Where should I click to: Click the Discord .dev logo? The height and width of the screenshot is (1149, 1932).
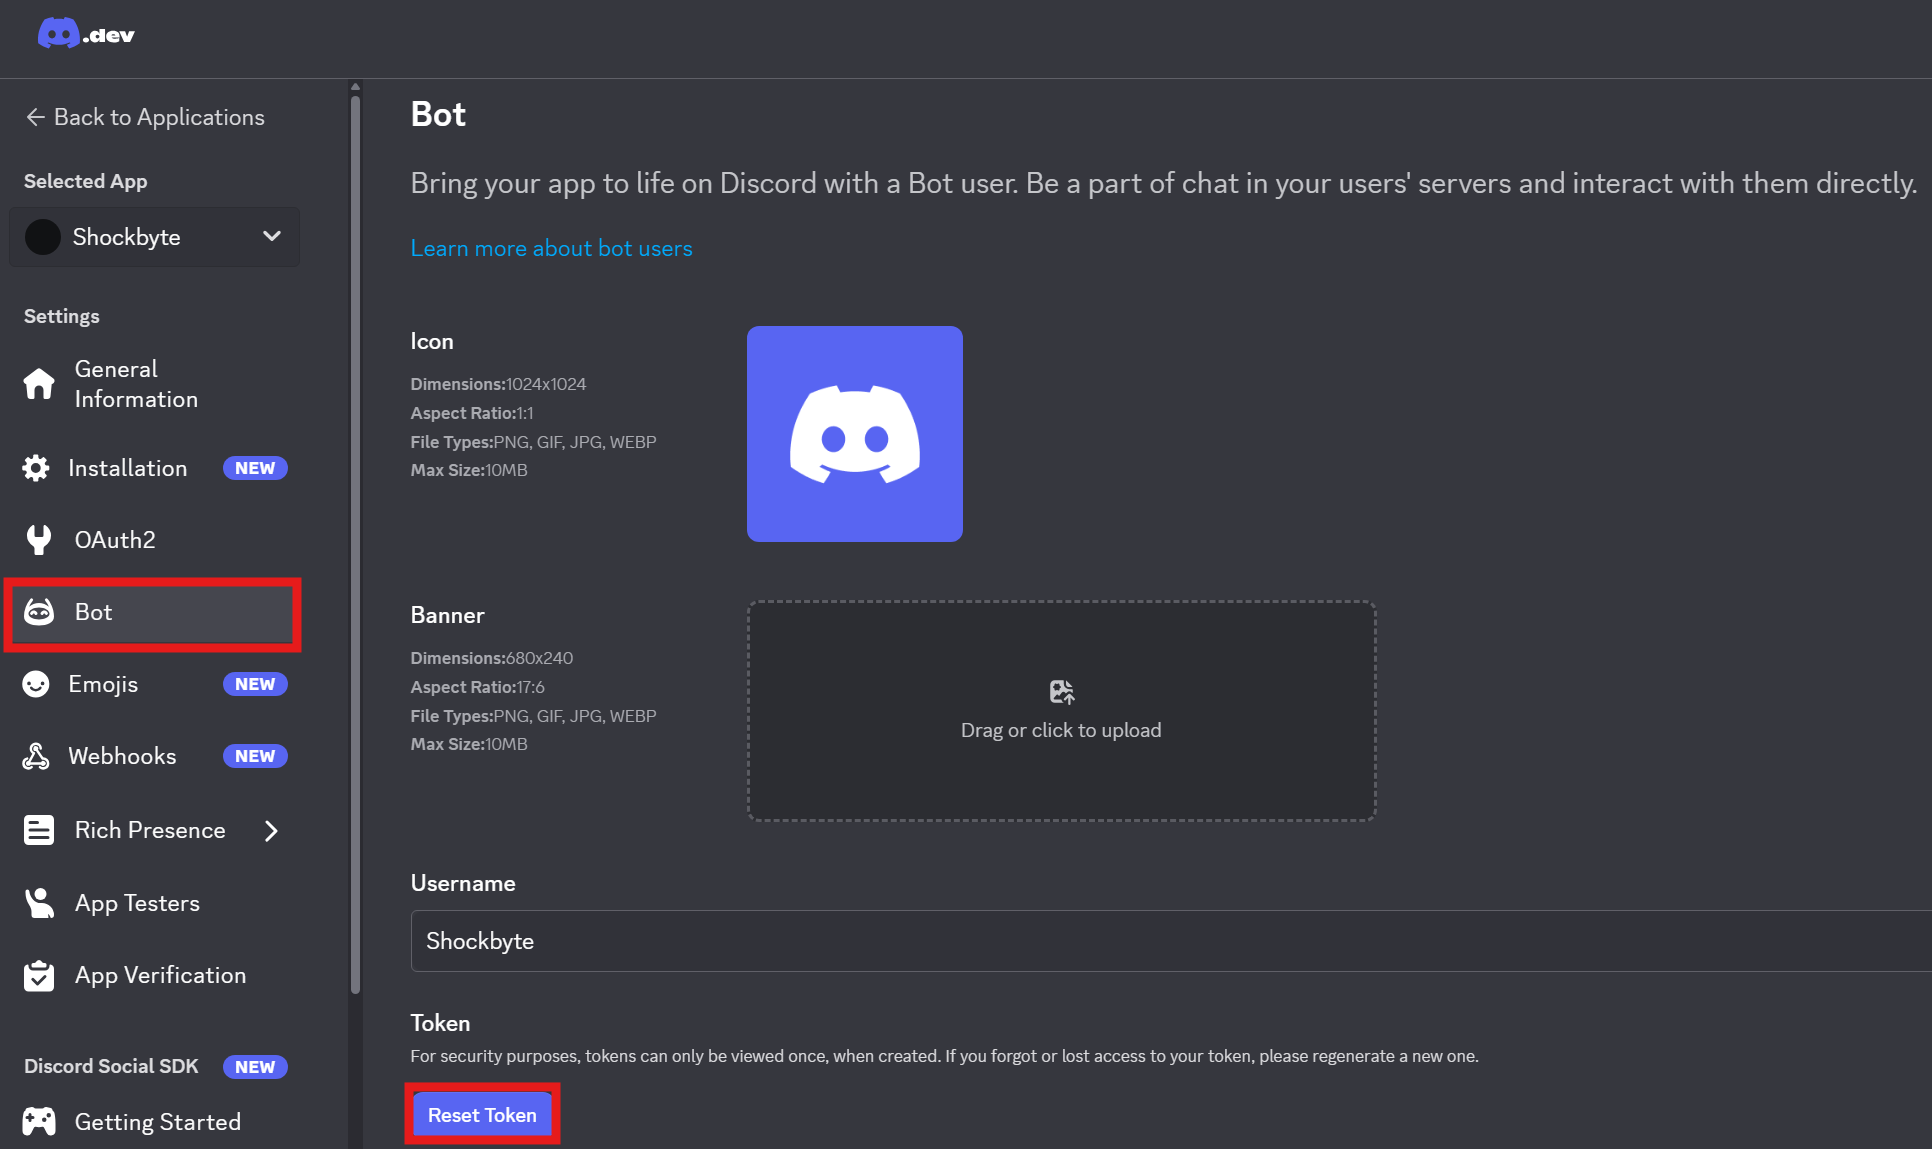click(86, 35)
